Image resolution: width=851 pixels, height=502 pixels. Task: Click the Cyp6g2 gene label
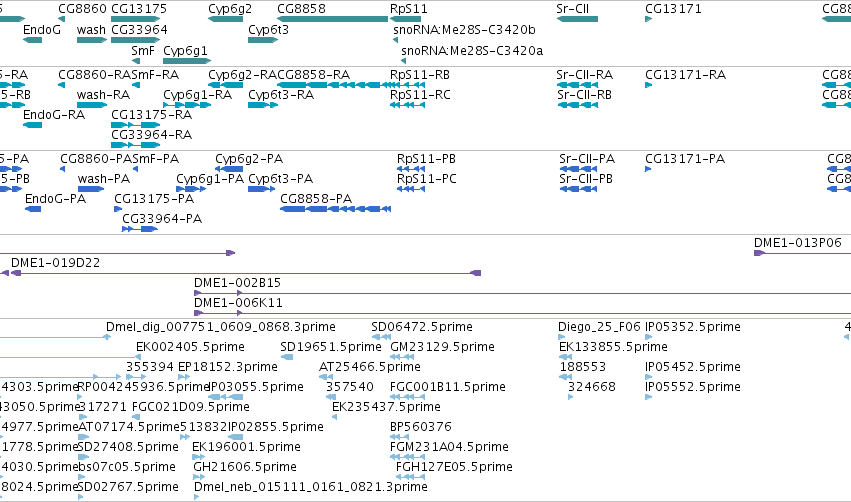tap(230, 9)
